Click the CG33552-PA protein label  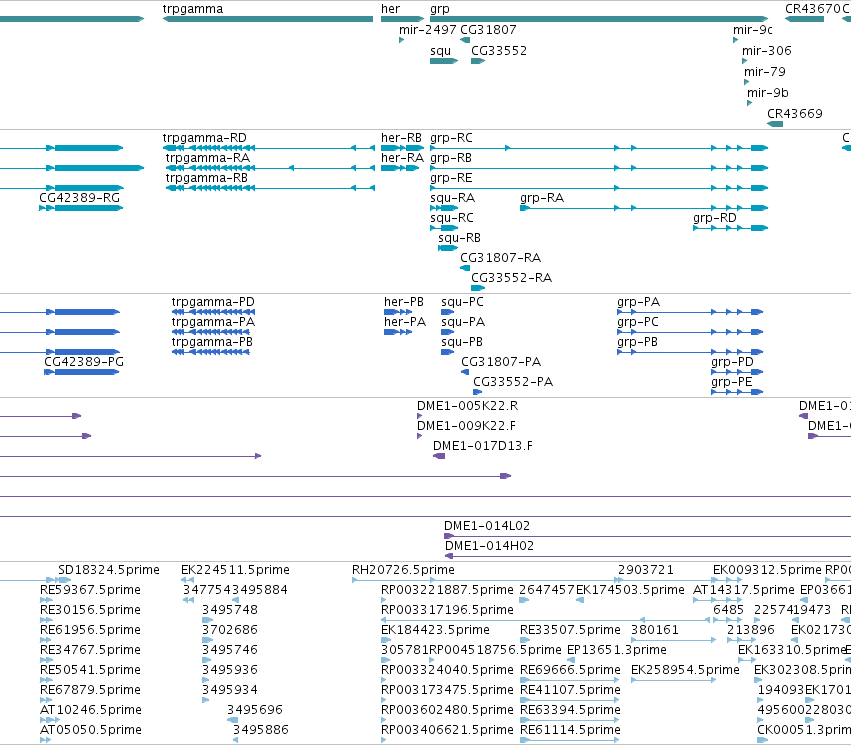click(513, 381)
